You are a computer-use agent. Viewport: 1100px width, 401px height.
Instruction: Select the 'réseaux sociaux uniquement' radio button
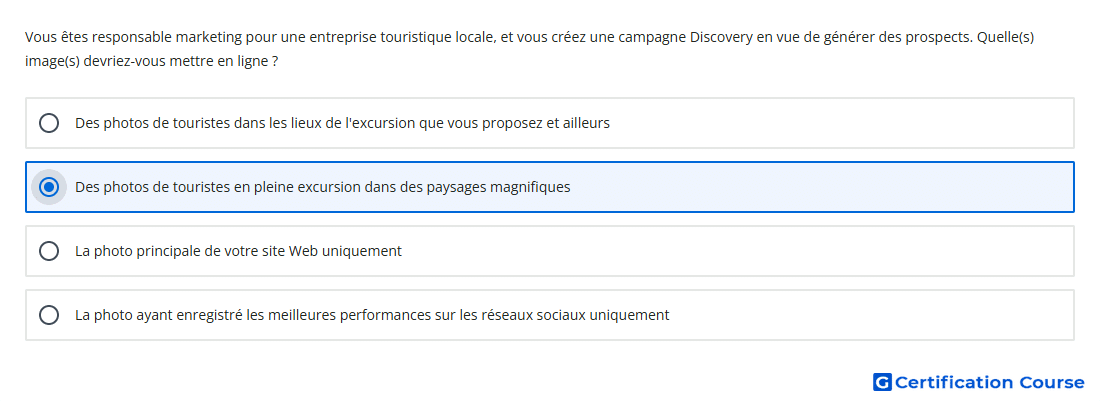coord(49,315)
